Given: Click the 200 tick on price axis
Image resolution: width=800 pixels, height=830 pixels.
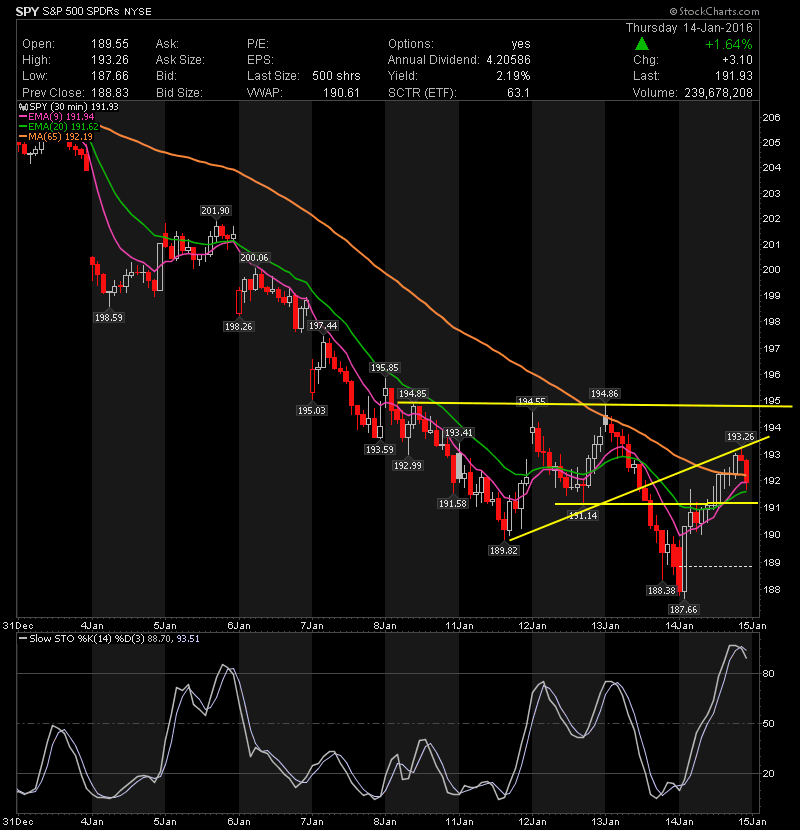Looking at the screenshot, I should click(x=771, y=269).
